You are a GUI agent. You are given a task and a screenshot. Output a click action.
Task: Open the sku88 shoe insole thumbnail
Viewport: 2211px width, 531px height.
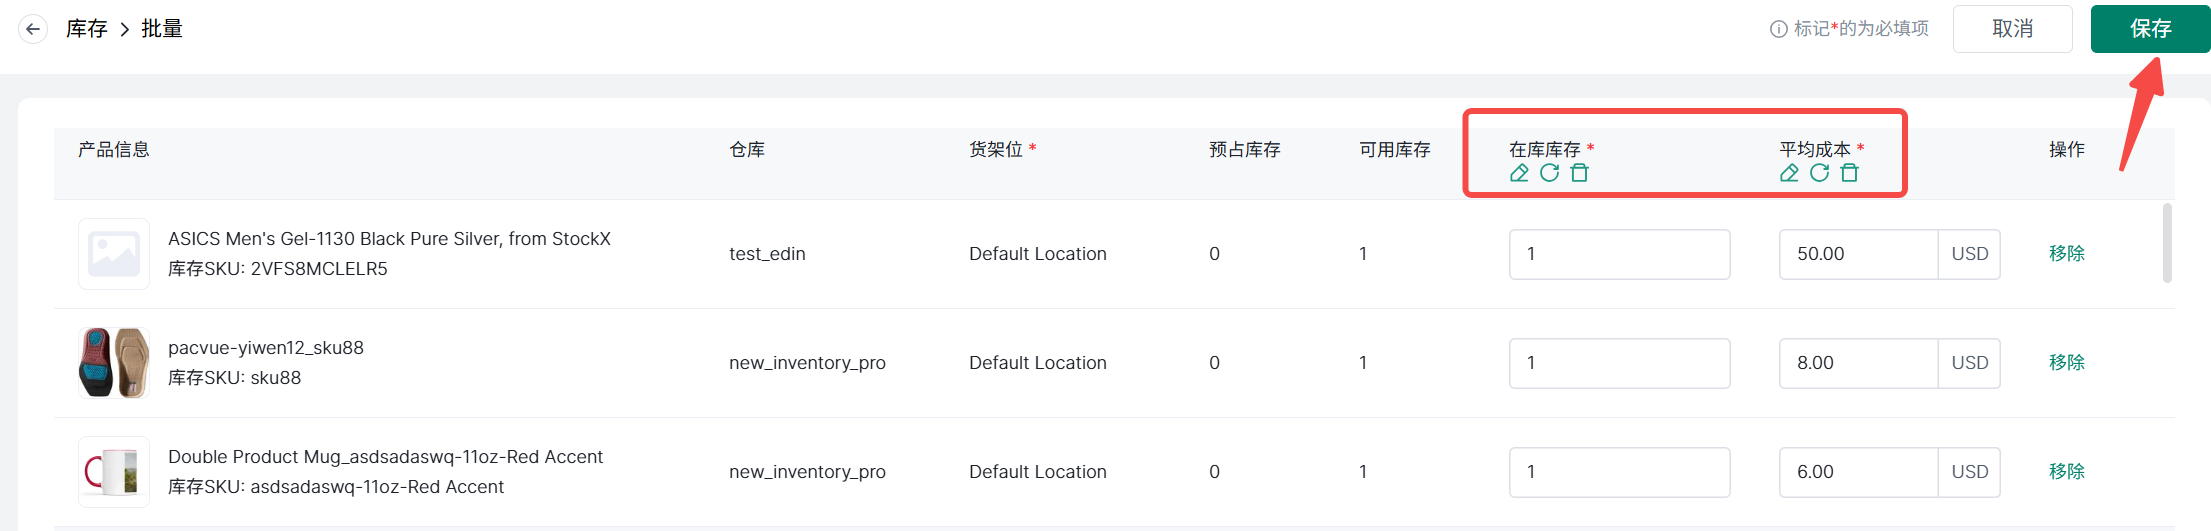click(x=114, y=363)
